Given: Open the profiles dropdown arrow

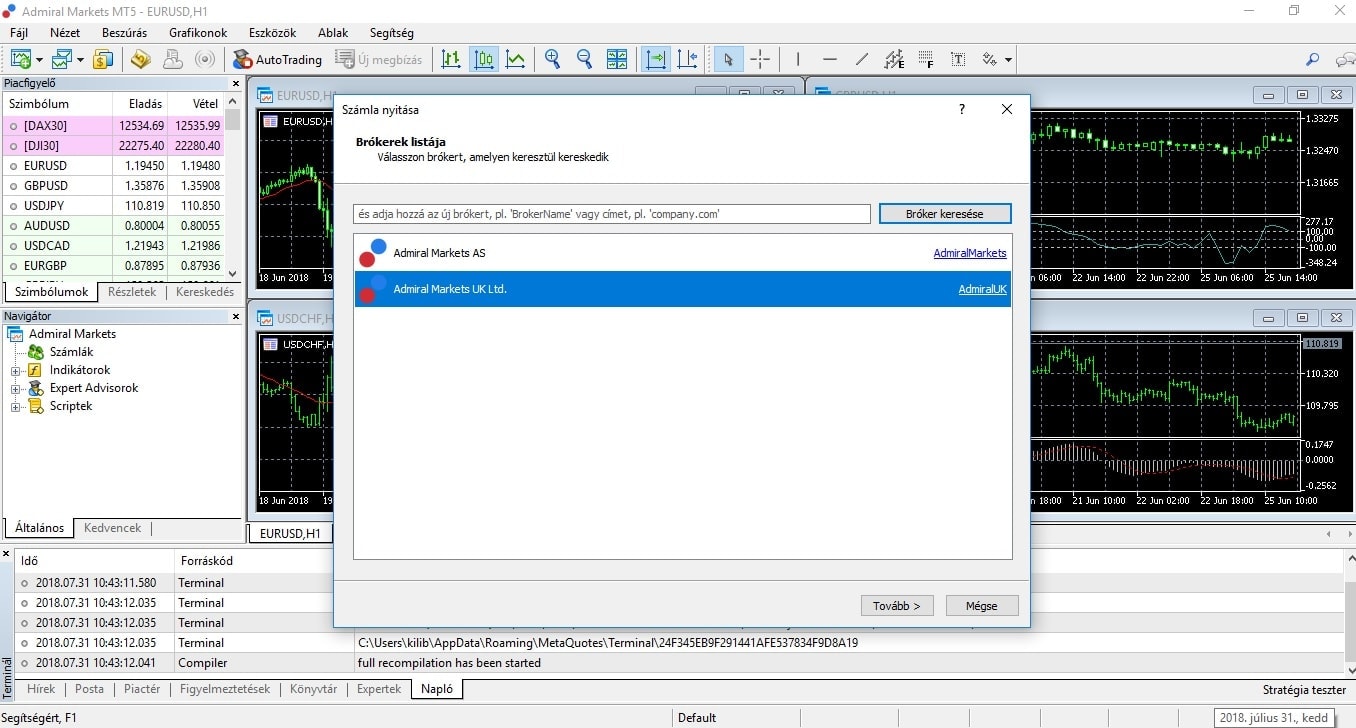Looking at the screenshot, I should tap(80, 60).
